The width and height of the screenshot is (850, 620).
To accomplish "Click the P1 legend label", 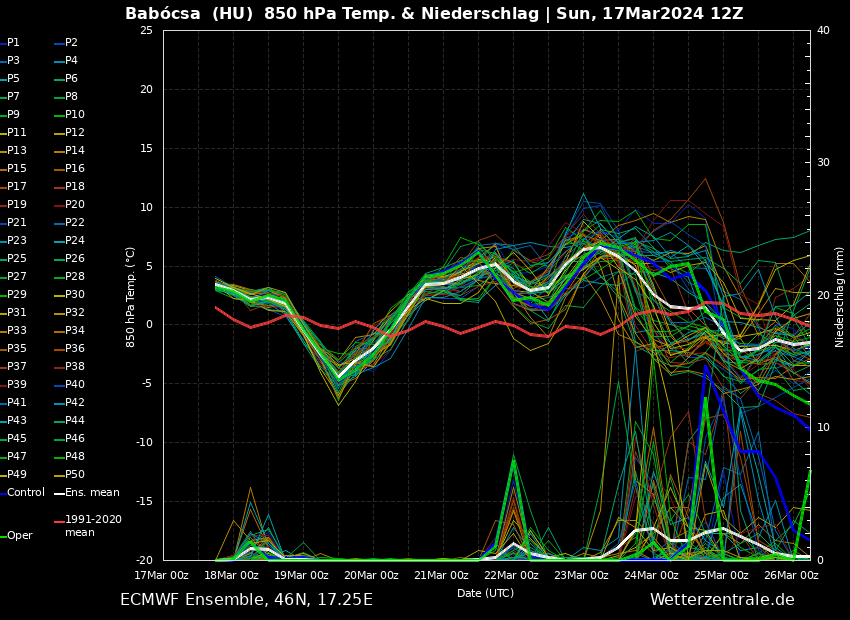I will pyautogui.click(x=13, y=43).
